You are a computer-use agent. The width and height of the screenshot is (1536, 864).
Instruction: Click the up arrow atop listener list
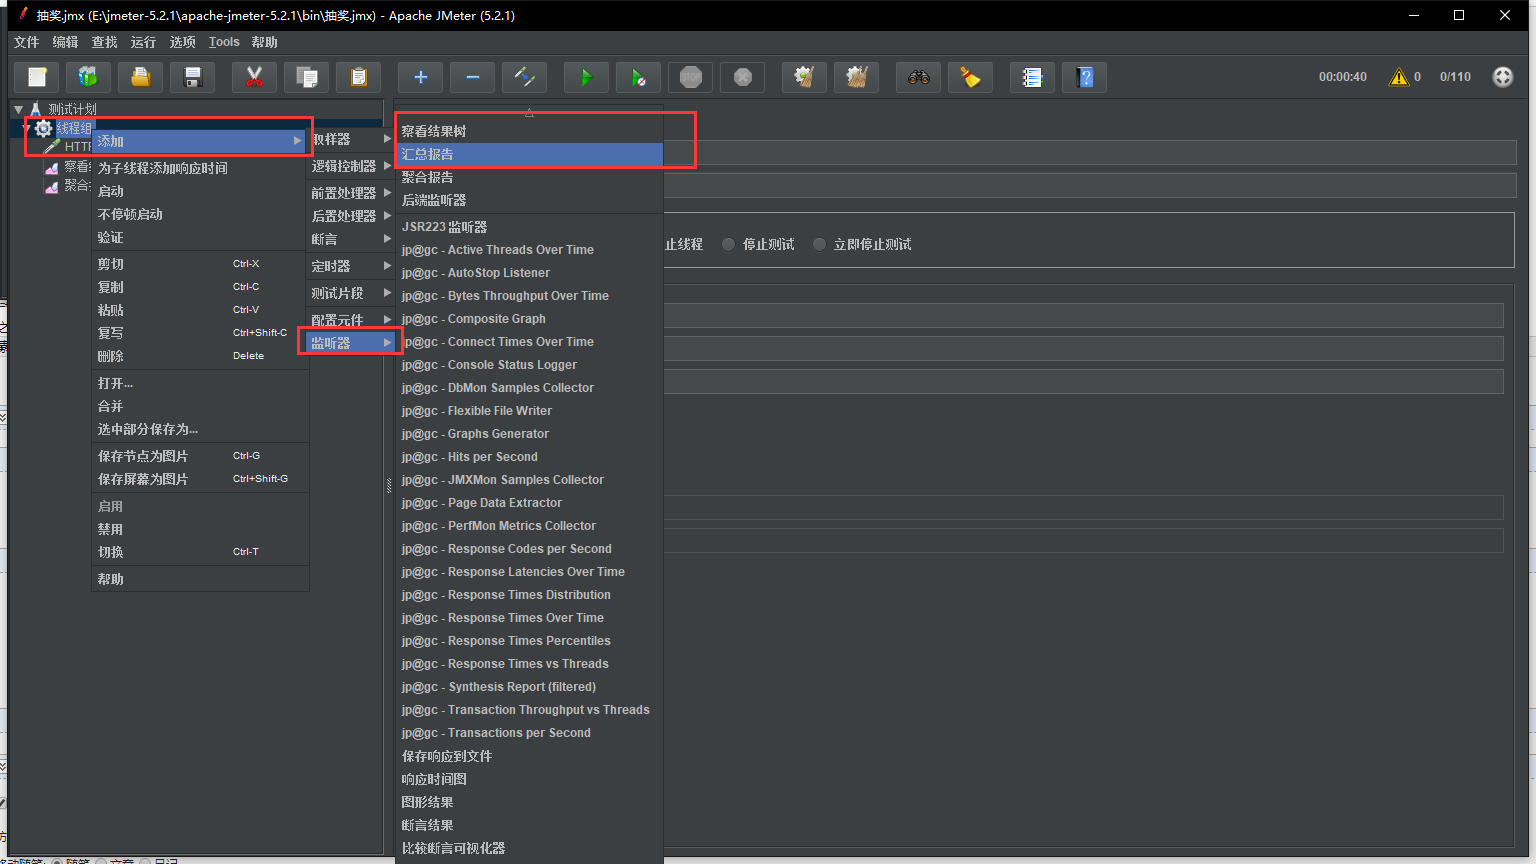529,113
